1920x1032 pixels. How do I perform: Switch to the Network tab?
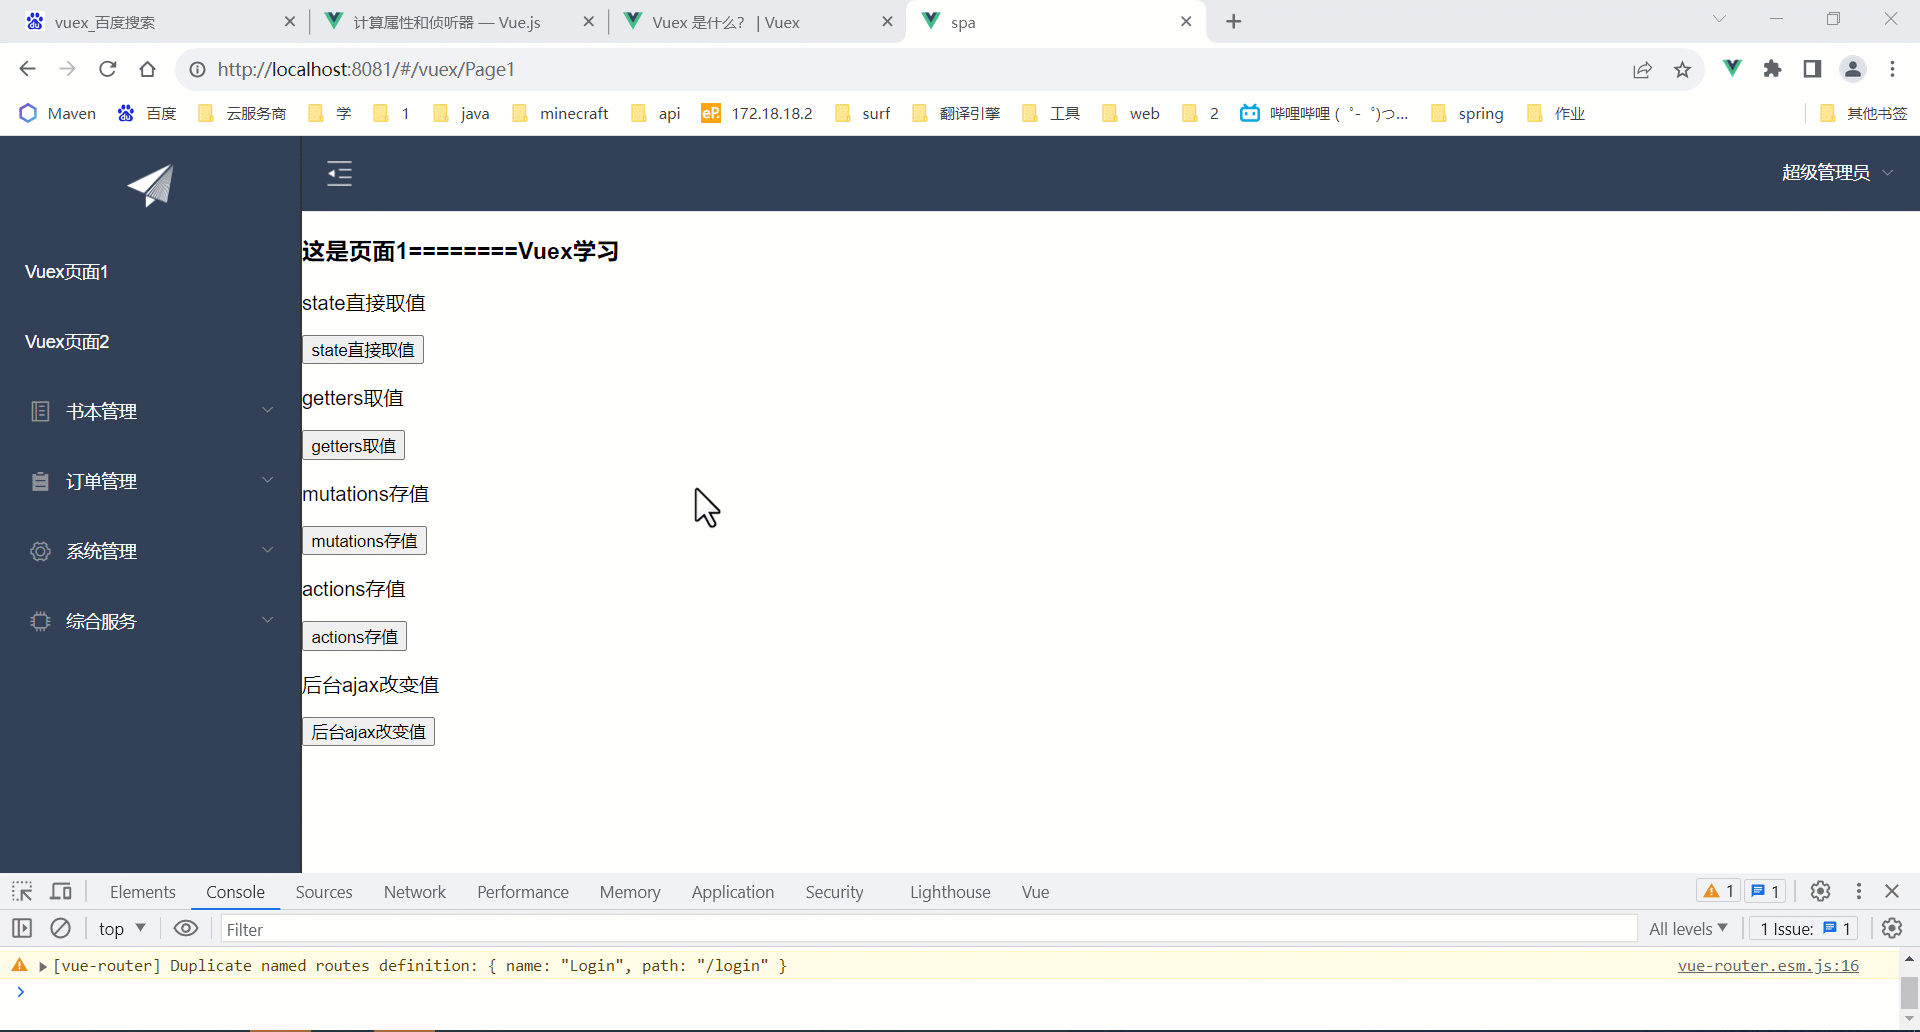414,891
